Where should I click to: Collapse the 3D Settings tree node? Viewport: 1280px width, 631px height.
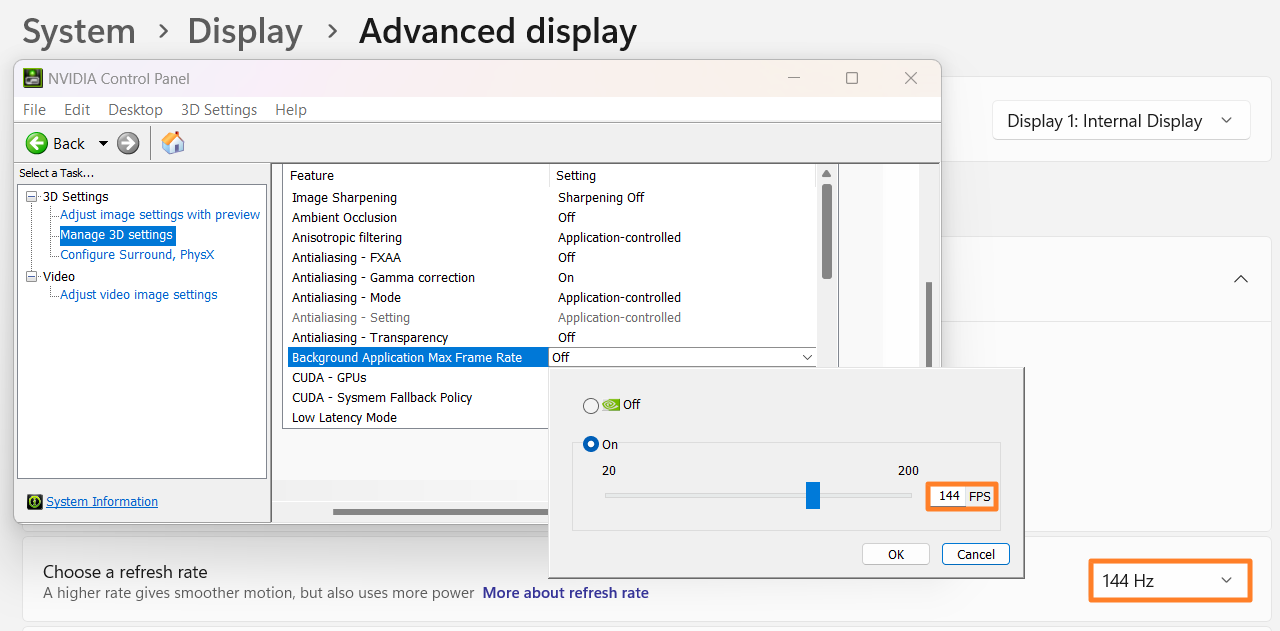click(32, 197)
